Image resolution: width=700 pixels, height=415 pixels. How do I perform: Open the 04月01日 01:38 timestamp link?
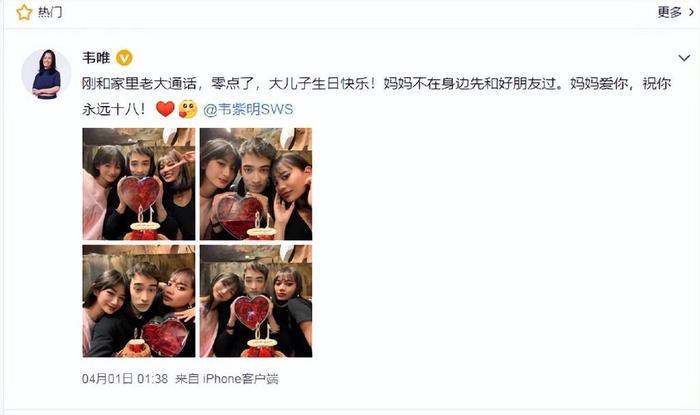125,379
